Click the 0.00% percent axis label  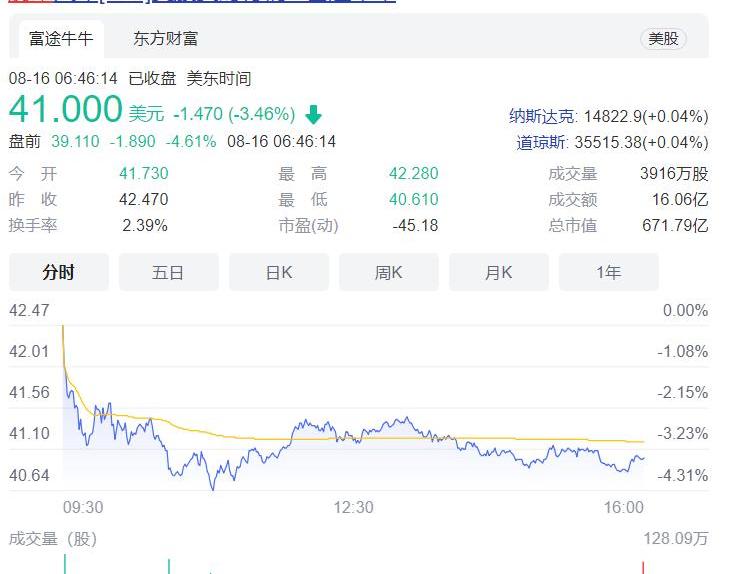coord(685,310)
